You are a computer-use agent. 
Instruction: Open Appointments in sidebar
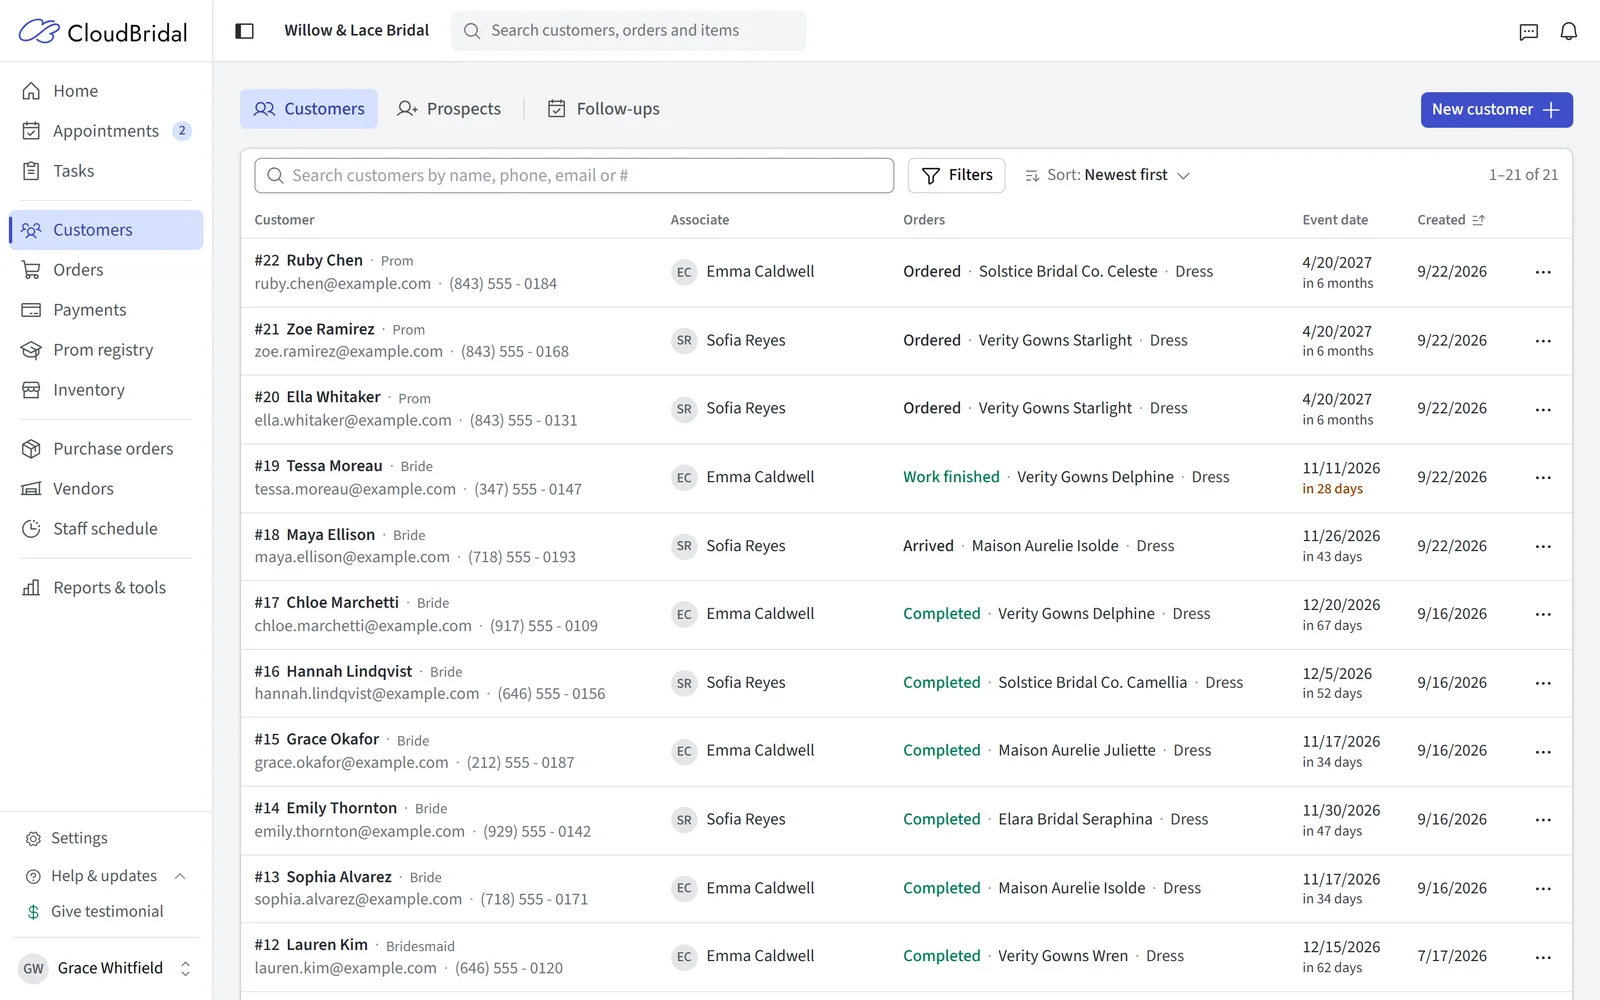point(106,131)
